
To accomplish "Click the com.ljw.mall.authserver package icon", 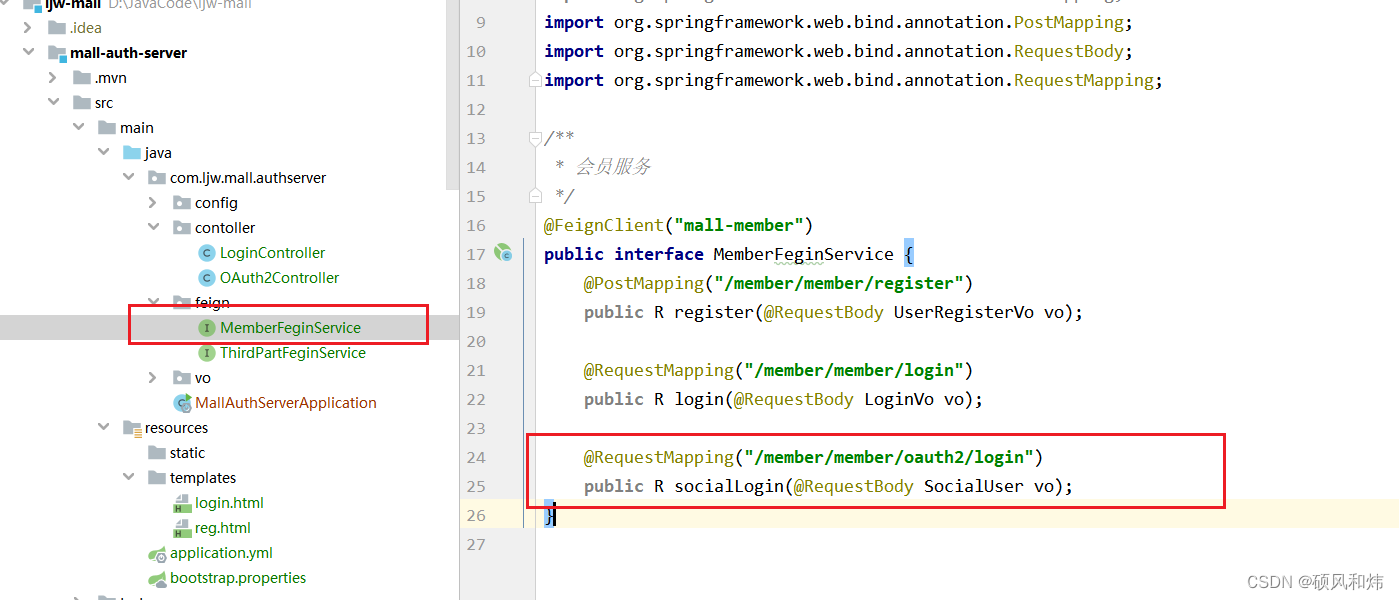I will (157, 178).
